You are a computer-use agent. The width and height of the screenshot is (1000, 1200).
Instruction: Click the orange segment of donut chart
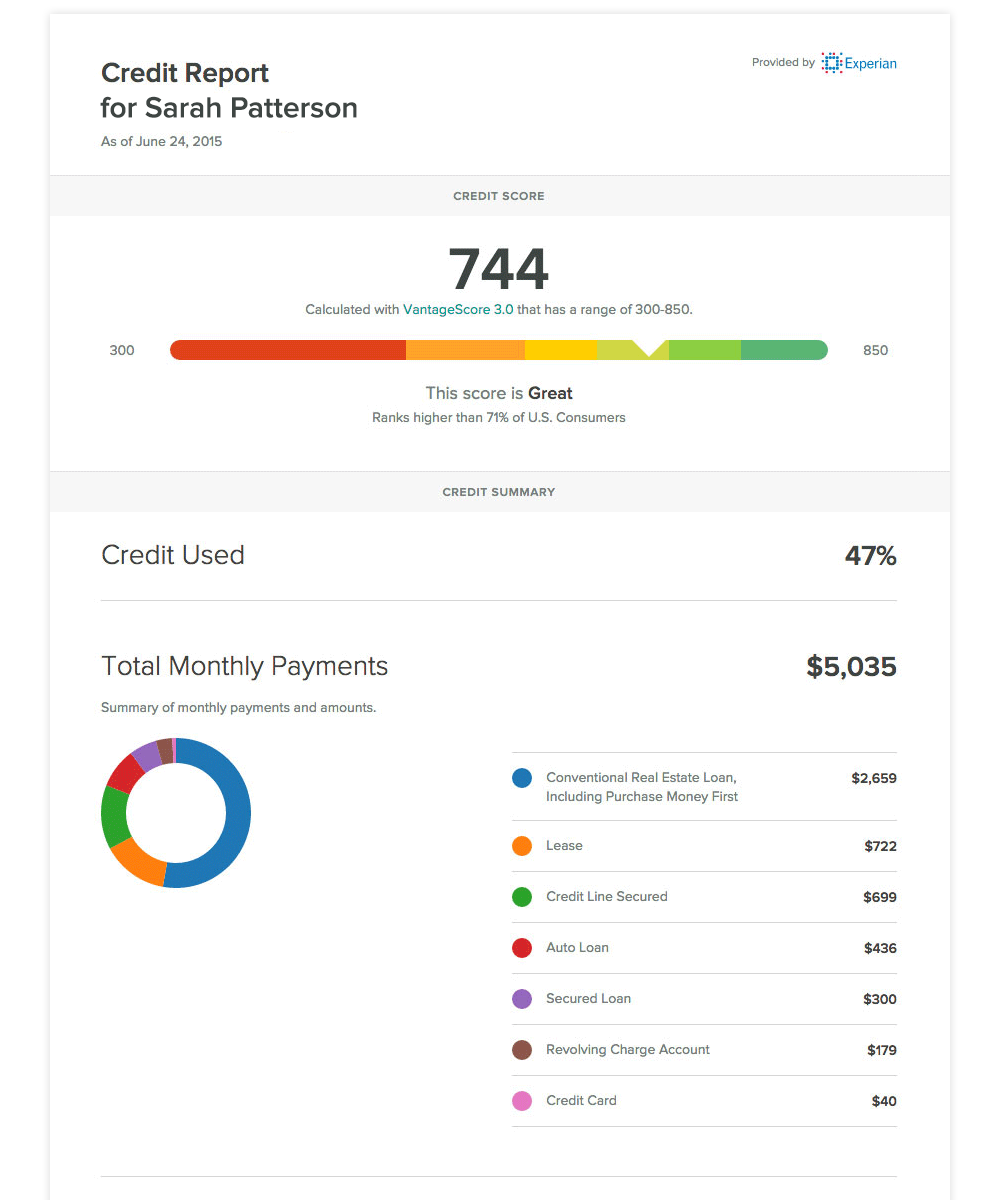137,864
